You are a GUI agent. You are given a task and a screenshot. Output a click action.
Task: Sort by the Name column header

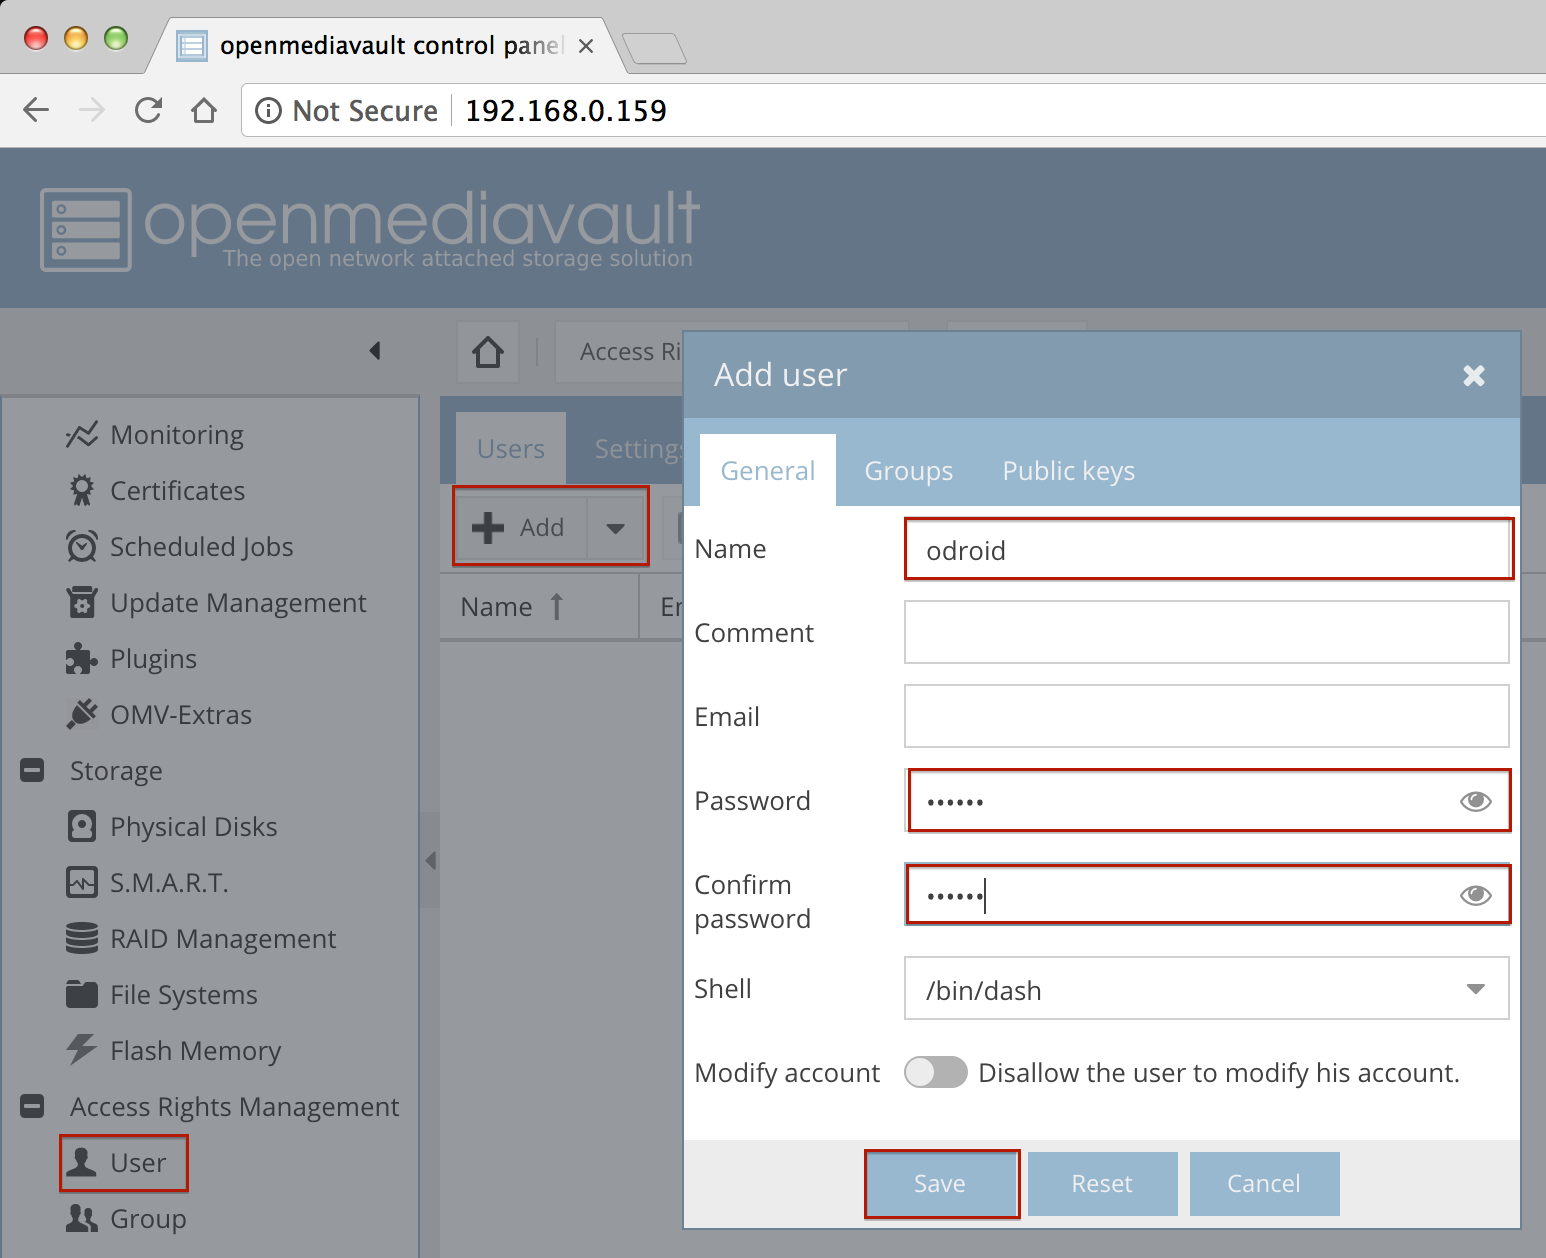[539, 607]
